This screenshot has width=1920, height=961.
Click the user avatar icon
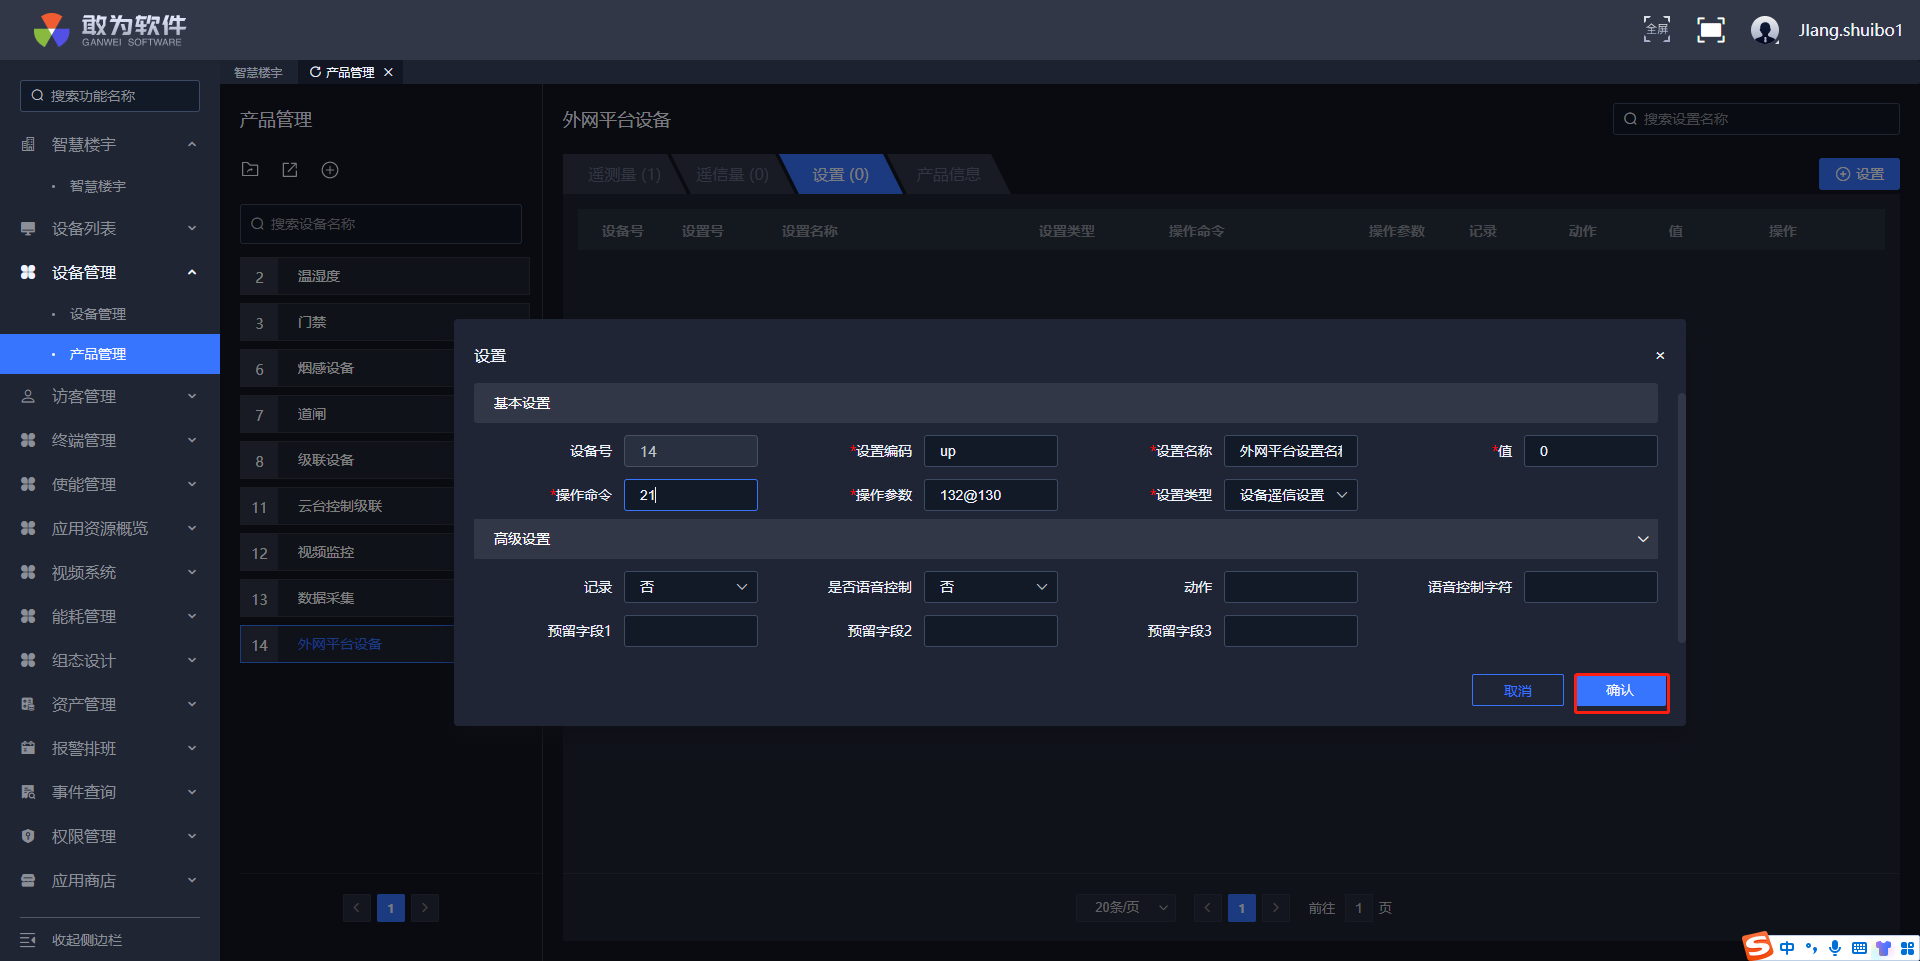pyautogui.click(x=1764, y=30)
